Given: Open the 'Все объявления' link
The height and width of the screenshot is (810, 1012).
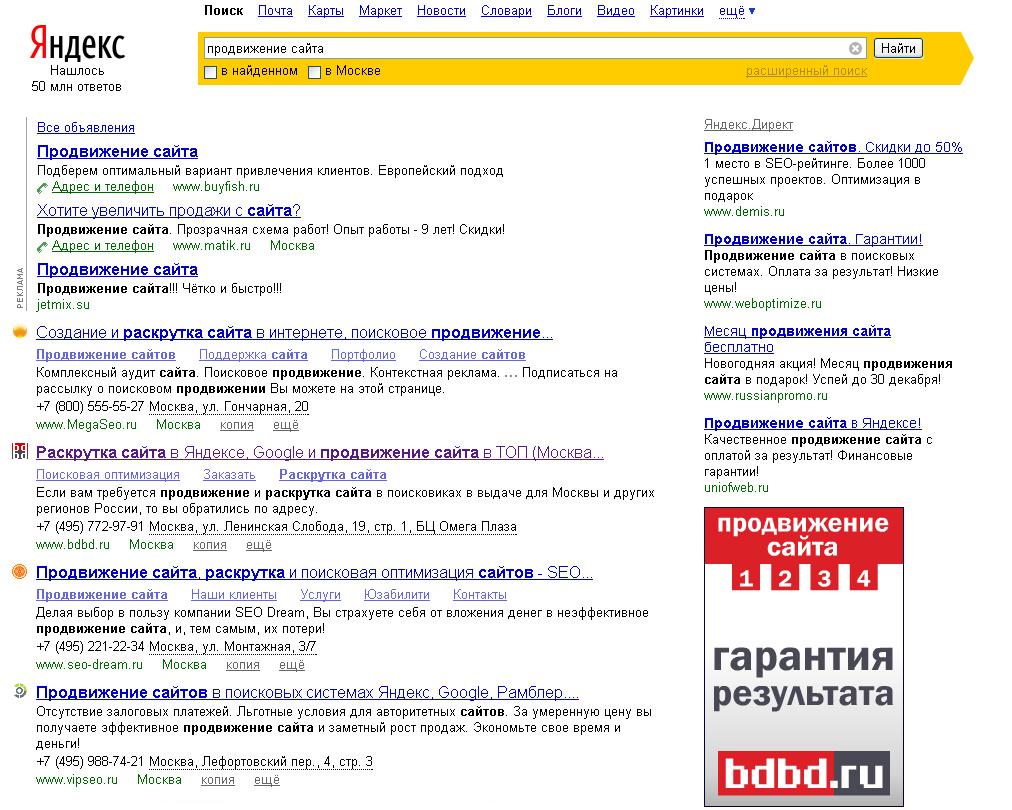Looking at the screenshot, I should 86,128.
